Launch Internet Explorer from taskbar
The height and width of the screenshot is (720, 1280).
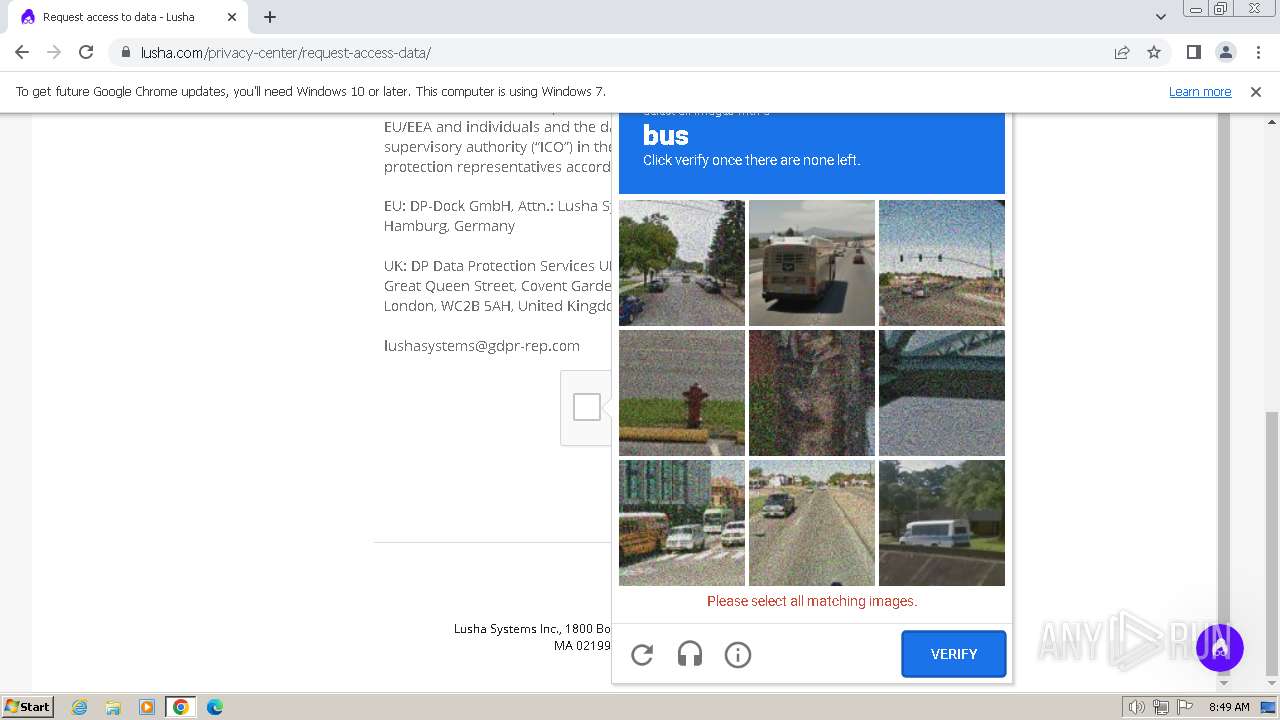tap(79, 707)
